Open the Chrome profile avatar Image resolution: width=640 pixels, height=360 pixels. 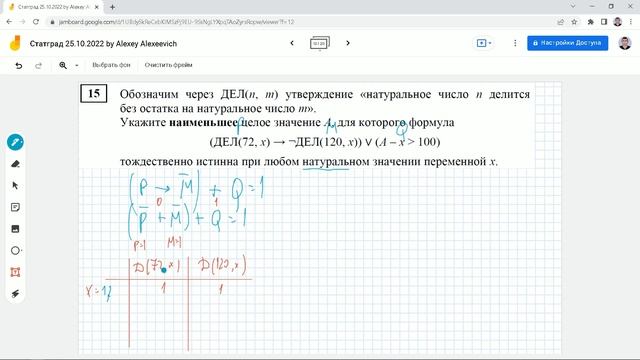pos(618,22)
